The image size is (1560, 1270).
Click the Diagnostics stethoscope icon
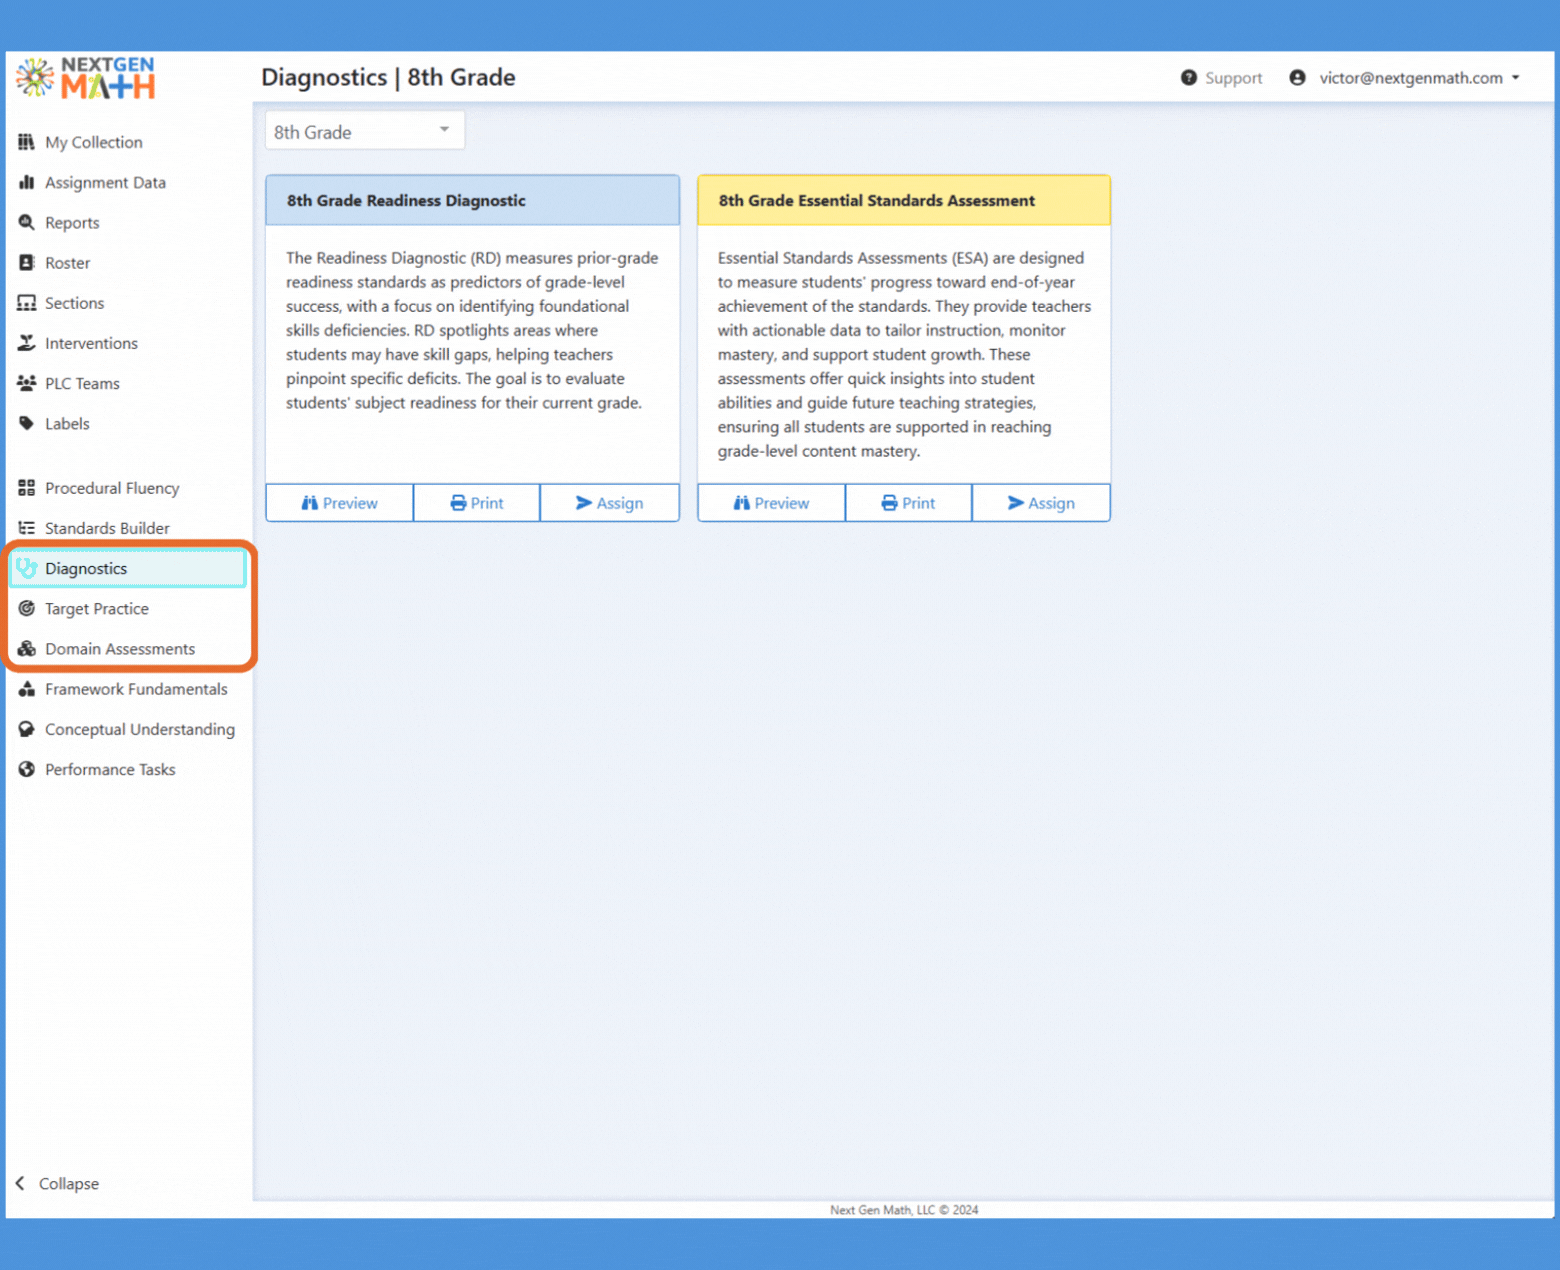(27, 568)
